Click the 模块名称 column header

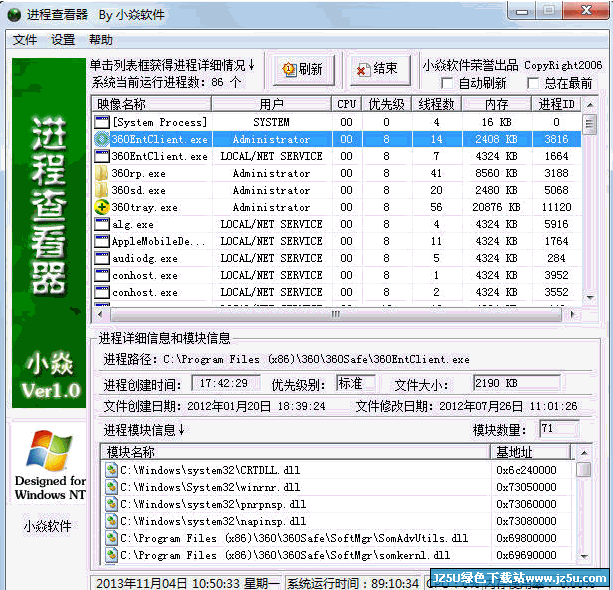point(295,452)
